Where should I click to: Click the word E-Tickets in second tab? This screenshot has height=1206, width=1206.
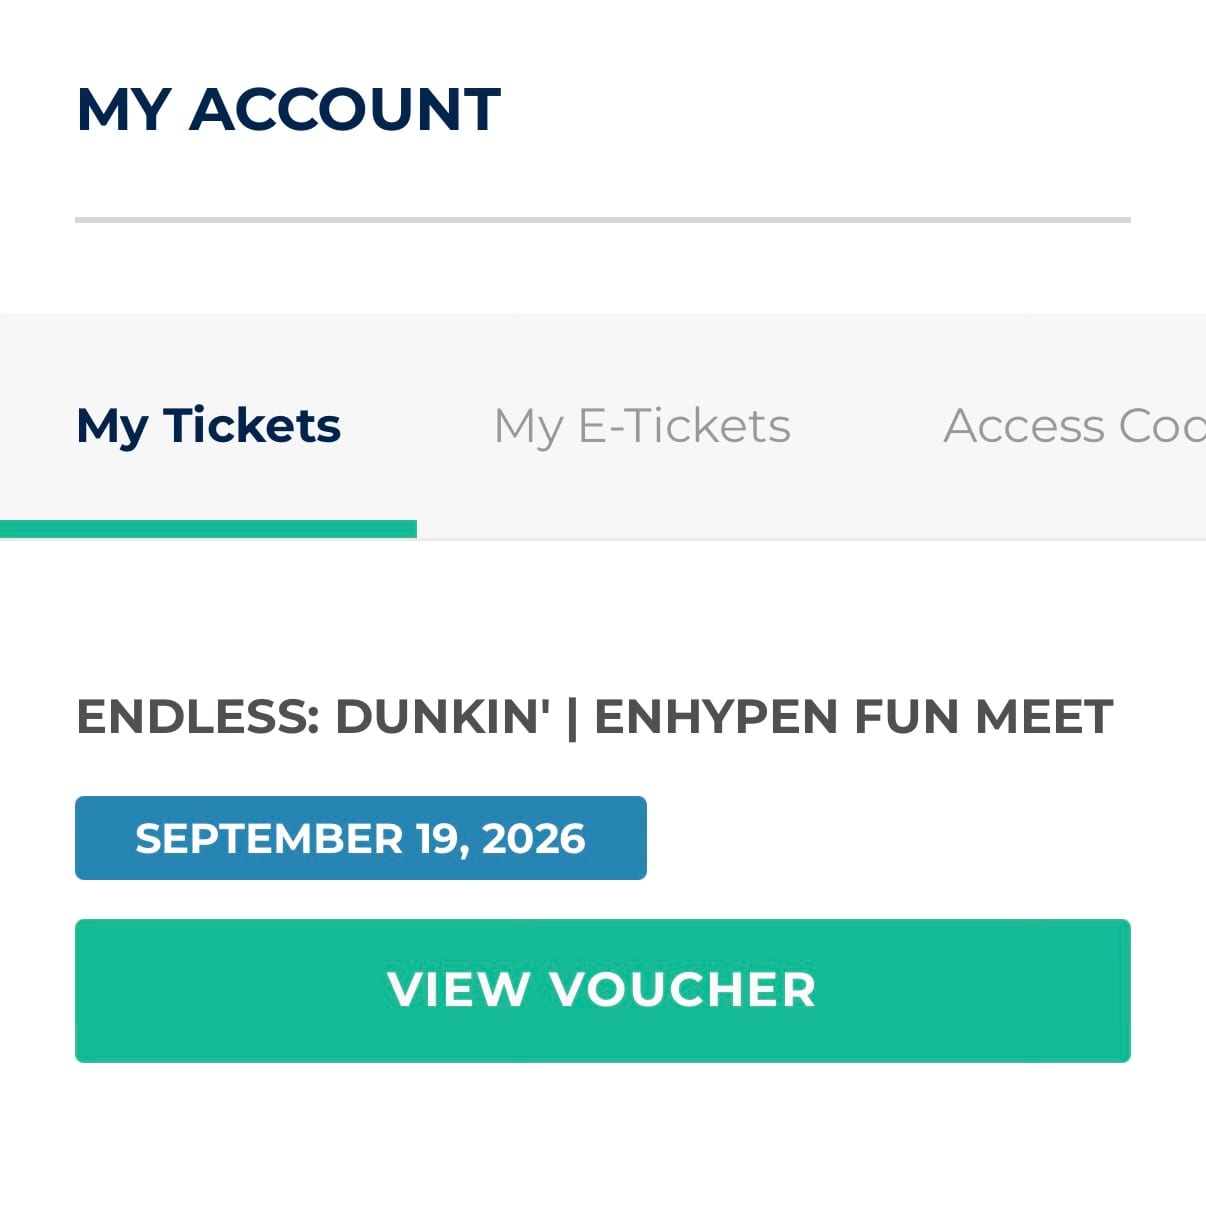[685, 426]
